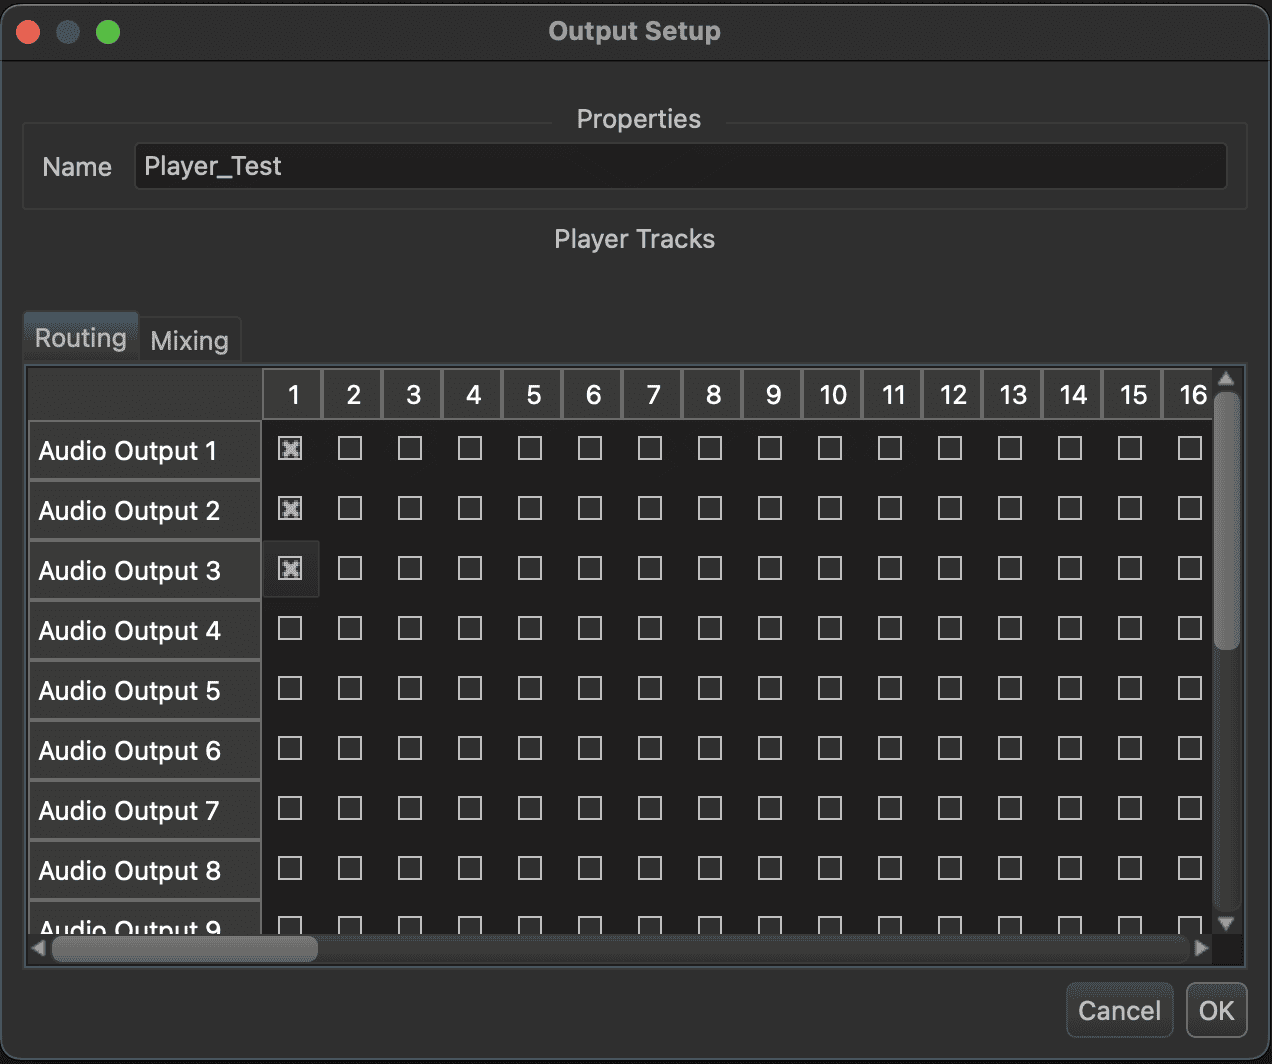The width and height of the screenshot is (1272, 1064).
Task: Select the Routing tab
Action: pyautogui.click(x=80, y=338)
